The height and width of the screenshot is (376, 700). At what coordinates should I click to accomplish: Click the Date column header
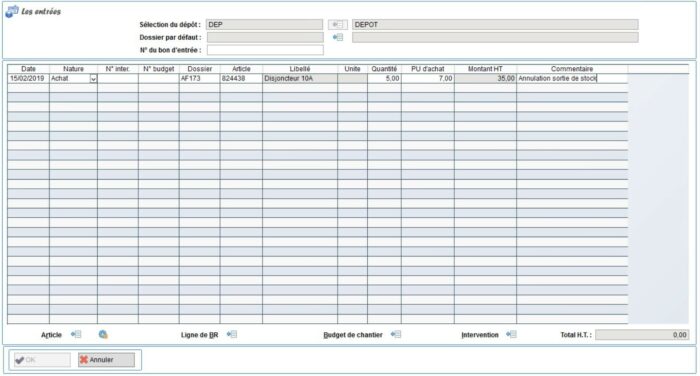click(x=29, y=69)
